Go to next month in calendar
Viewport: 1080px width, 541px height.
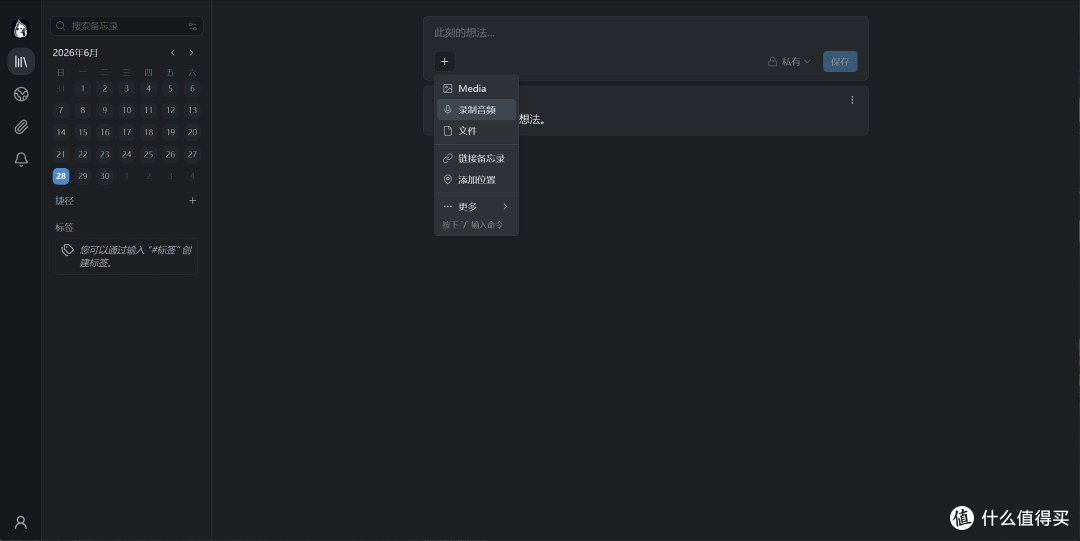pos(191,52)
